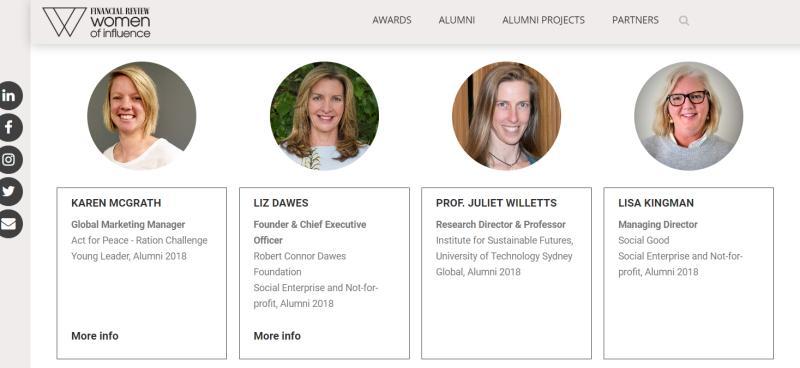Image resolution: width=800 pixels, height=368 pixels.
Task: Open the Instagram social icon
Action: tap(9, 160)
